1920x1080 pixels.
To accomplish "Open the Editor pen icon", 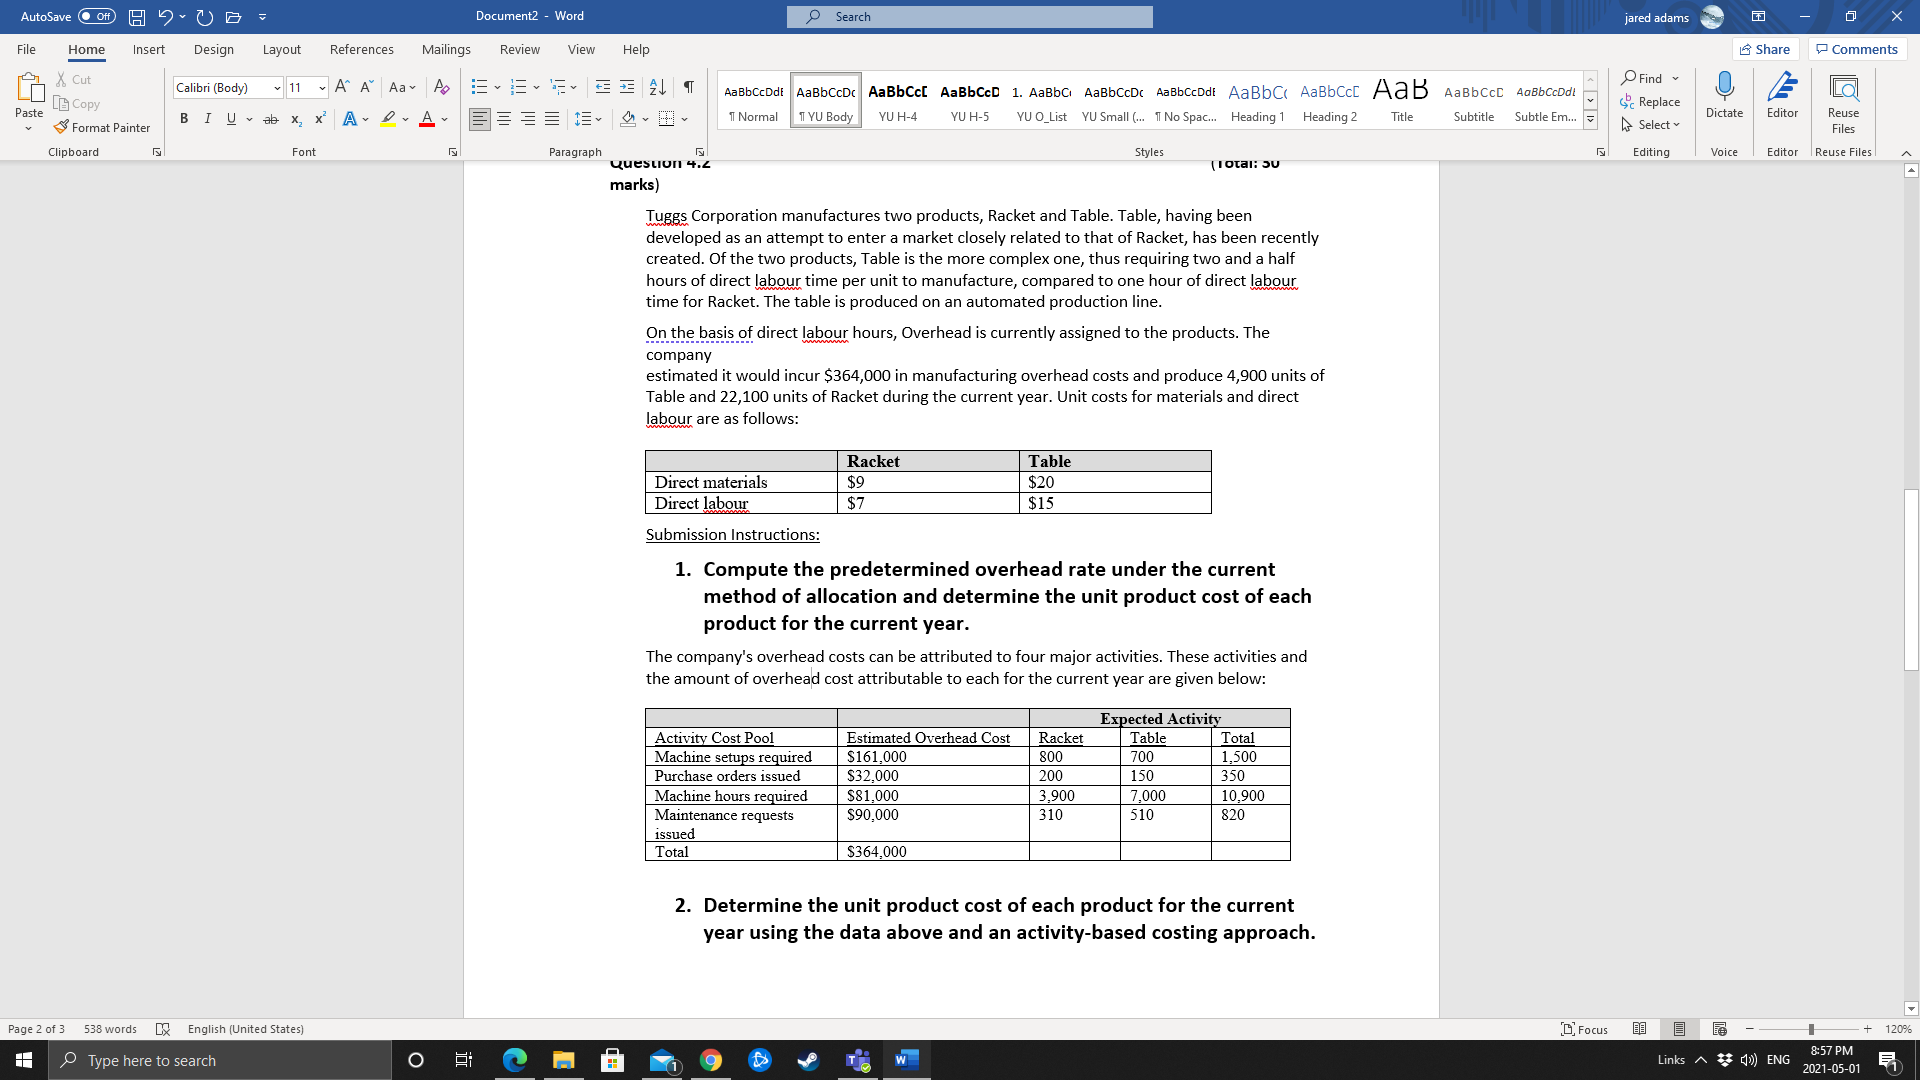I will [x=1782, y=90].
